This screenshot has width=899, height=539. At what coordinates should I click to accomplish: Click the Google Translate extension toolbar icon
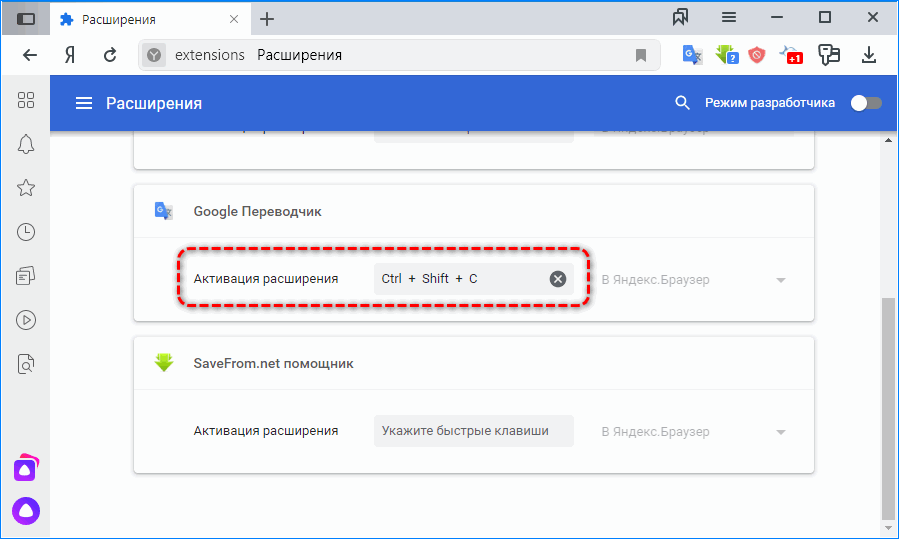pos(693,55)
